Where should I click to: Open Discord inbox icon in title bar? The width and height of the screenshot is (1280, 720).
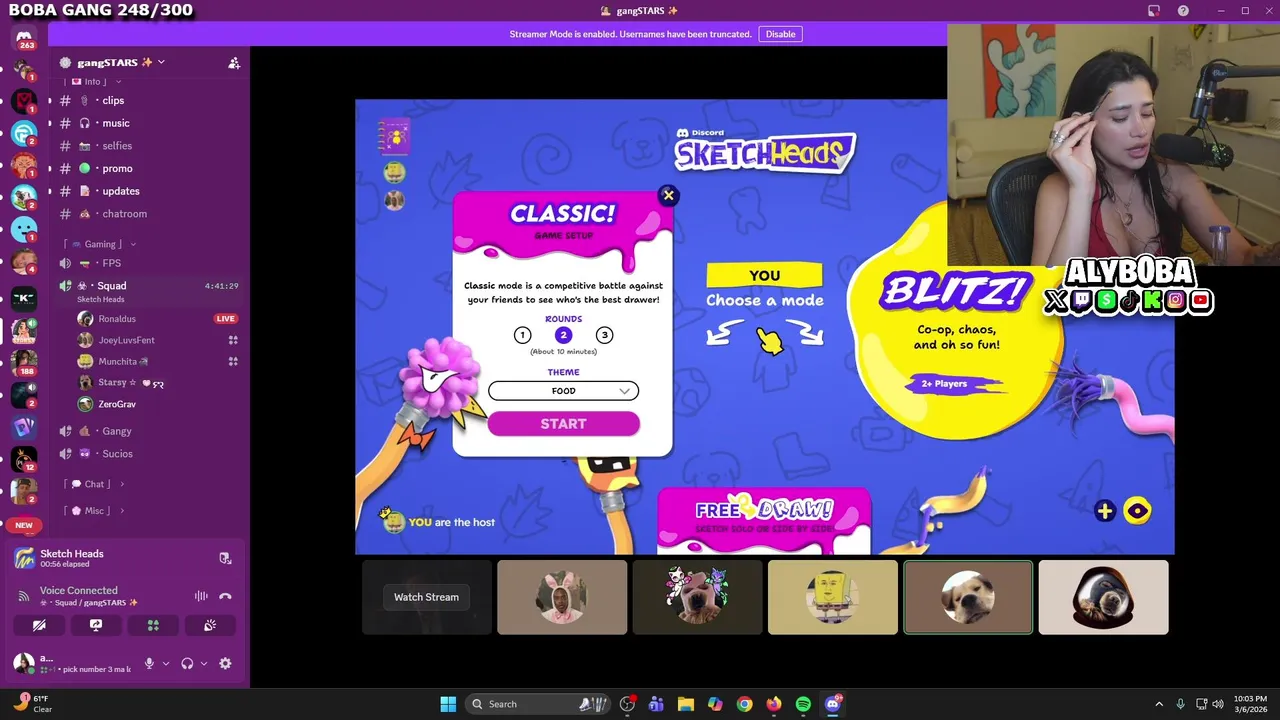pos(1154,10)
